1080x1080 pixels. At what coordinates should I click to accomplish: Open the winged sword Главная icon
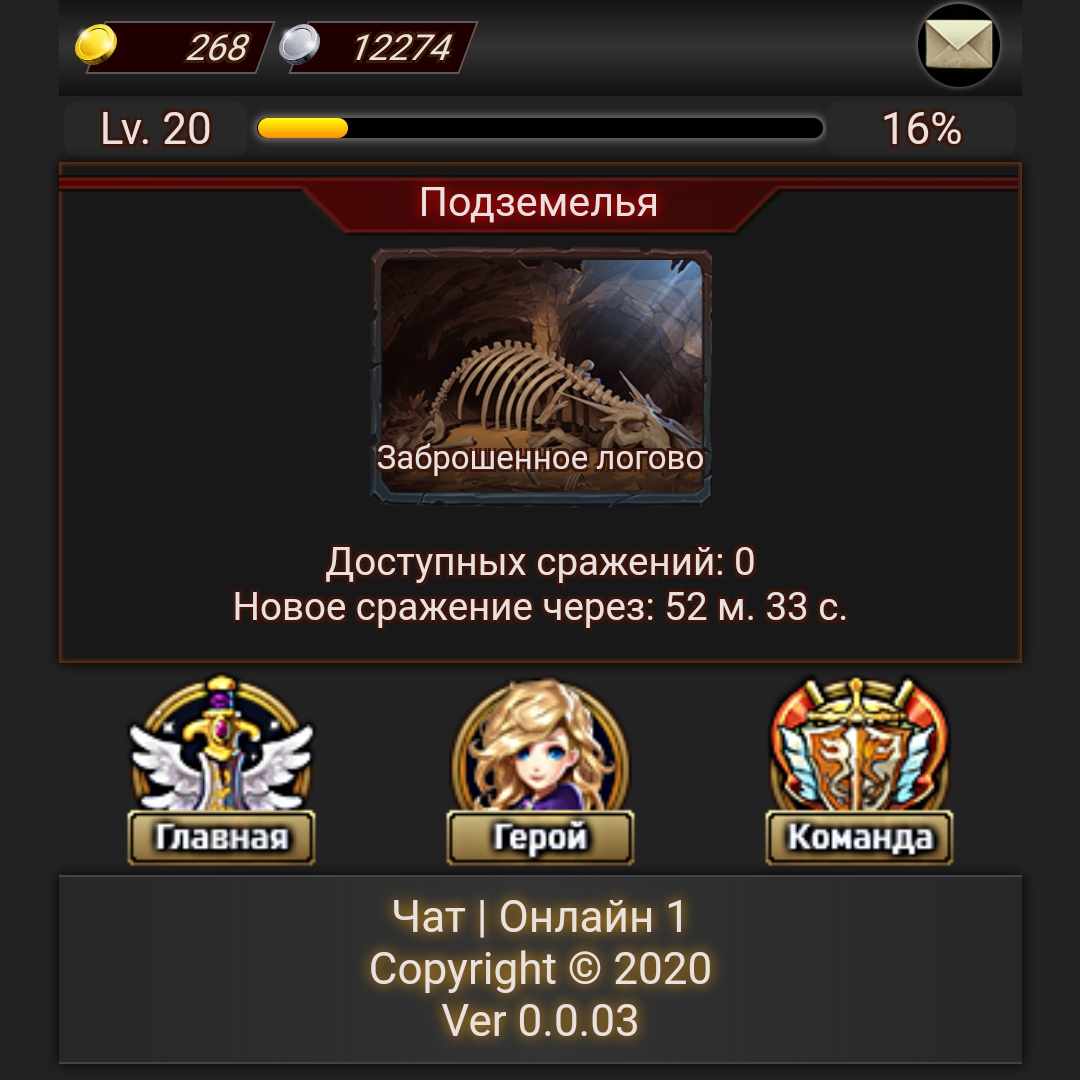point(221,744)
